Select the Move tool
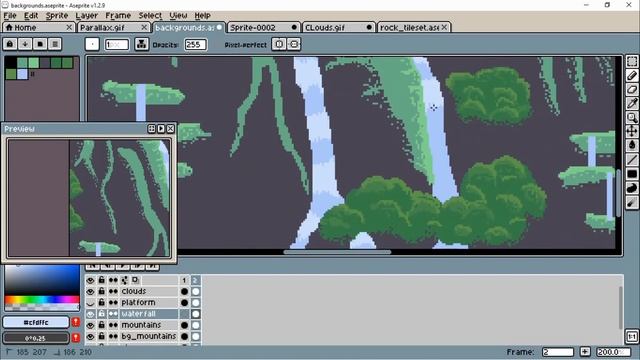The width and height of the screenshot is (640, 360). click(x=632, y=131)
